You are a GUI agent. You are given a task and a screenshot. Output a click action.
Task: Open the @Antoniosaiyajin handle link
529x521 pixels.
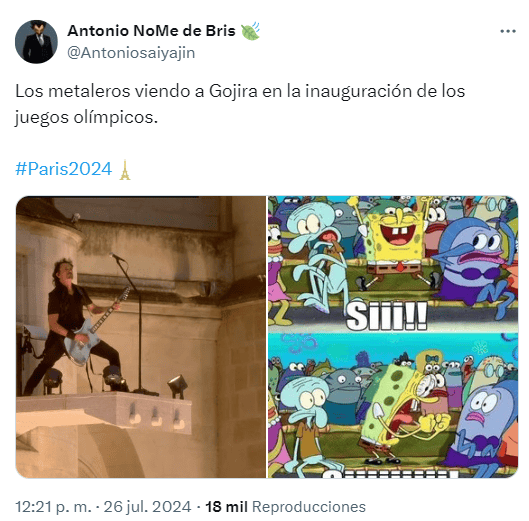coord(131,53)
